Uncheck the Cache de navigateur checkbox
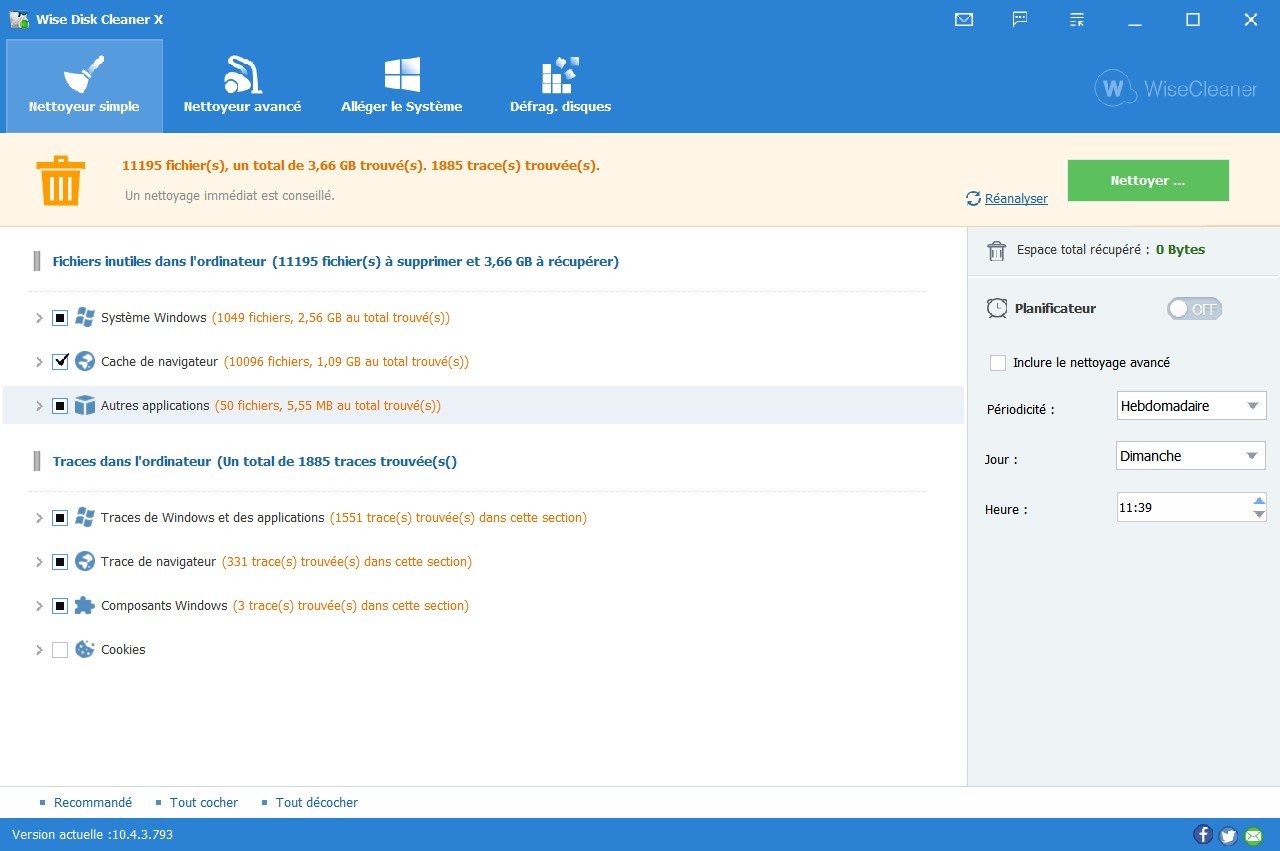The width and height of the screenshot is (1280, 851). click(x=60, y=362)
